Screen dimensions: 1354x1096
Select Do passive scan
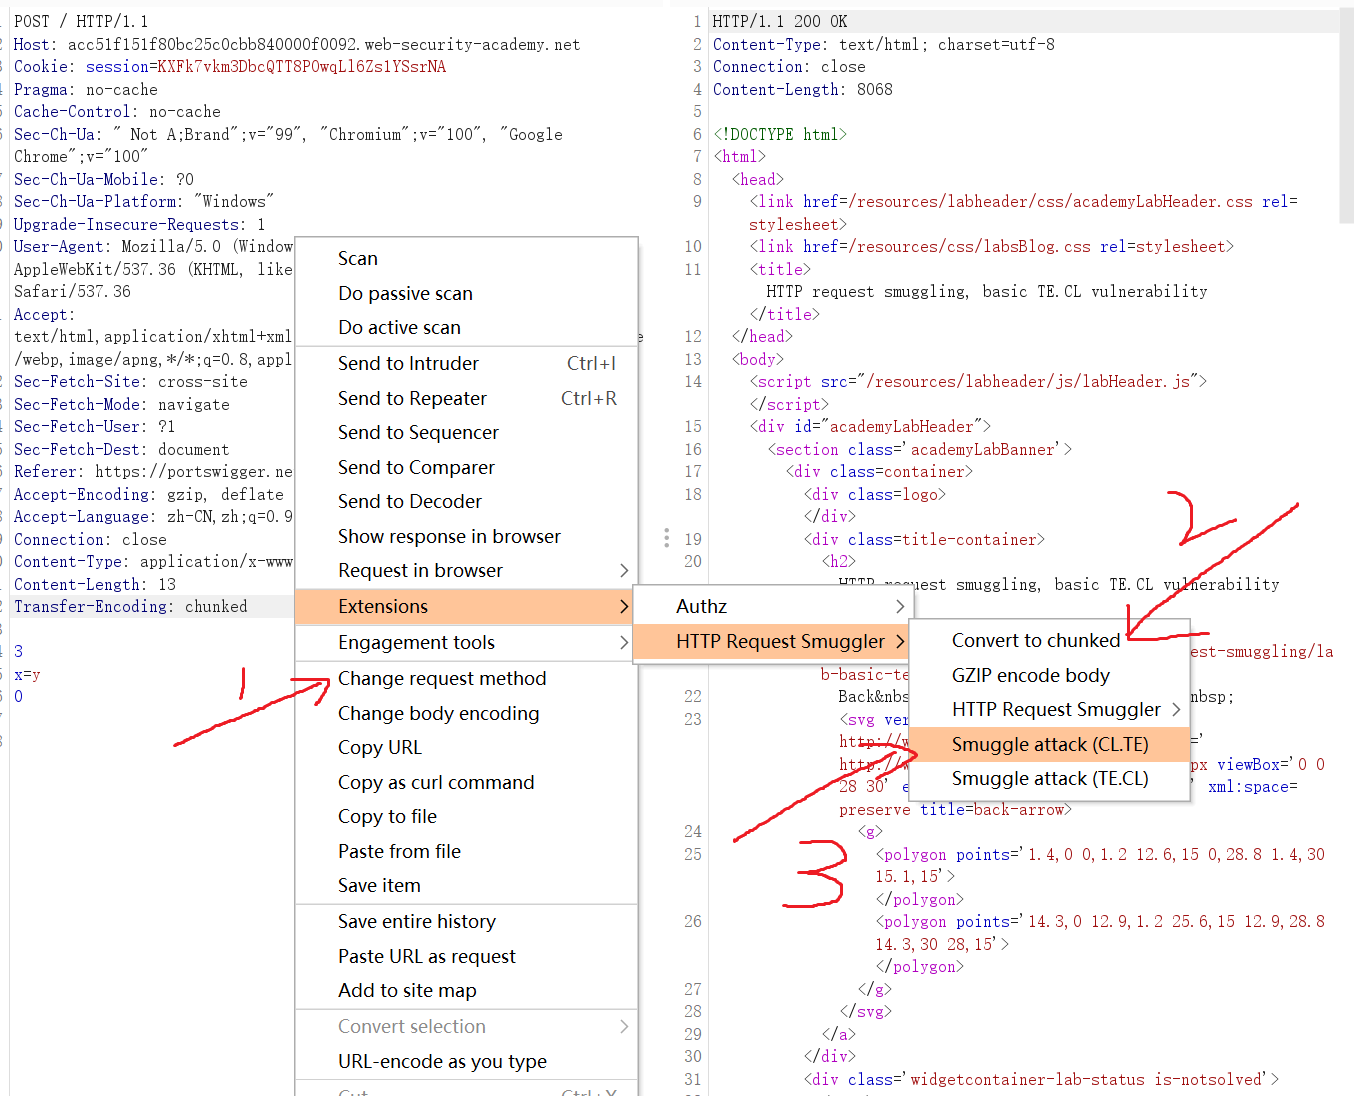tap(466, 293)
